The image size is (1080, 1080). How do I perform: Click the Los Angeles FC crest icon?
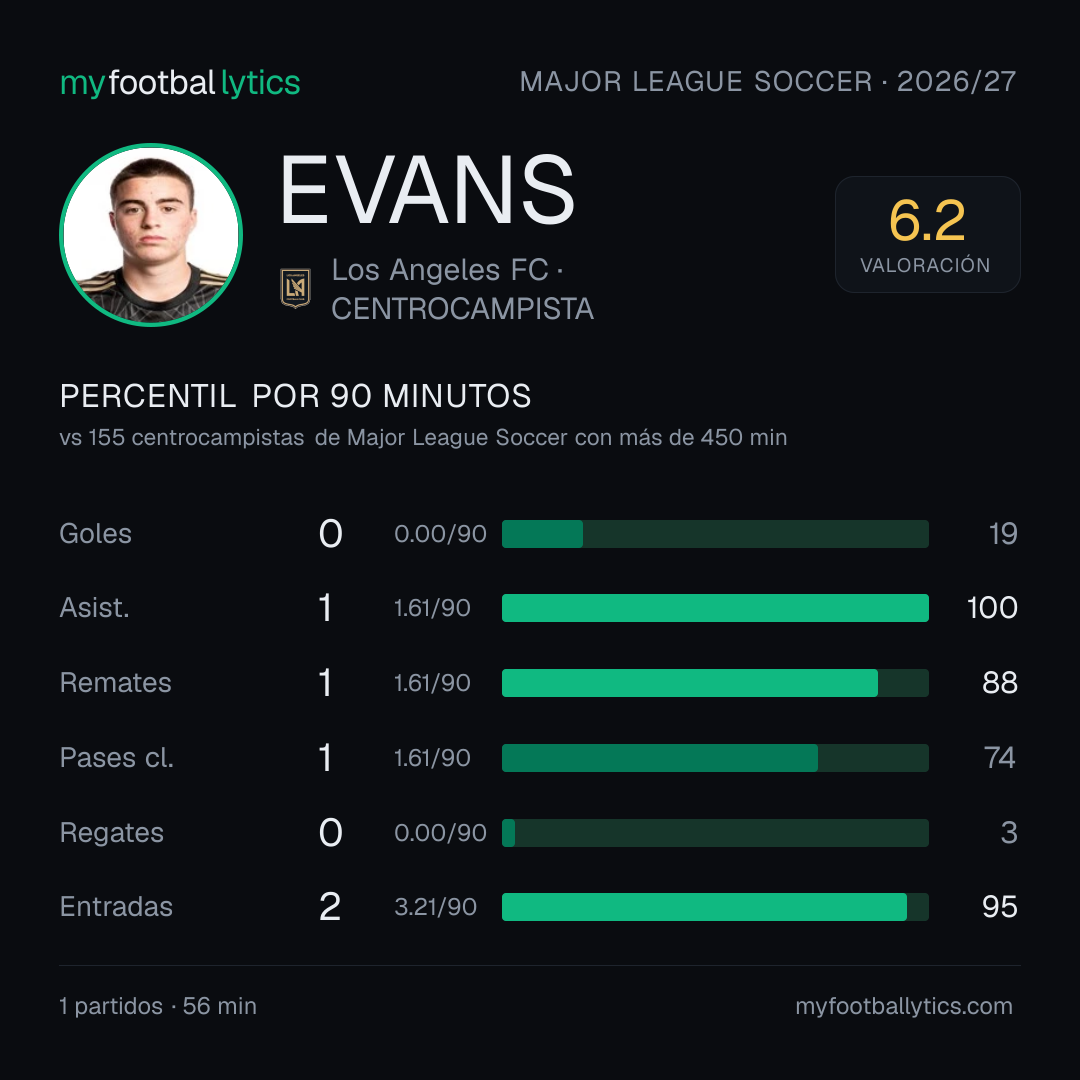tap(295, 288)
